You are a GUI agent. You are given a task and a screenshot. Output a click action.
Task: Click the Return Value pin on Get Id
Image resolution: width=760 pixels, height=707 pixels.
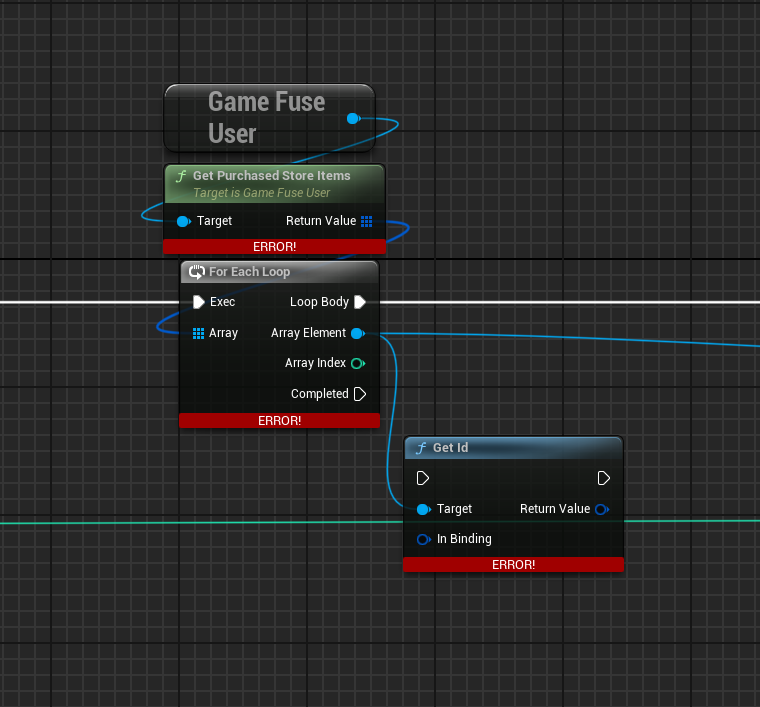click(602, 509)
